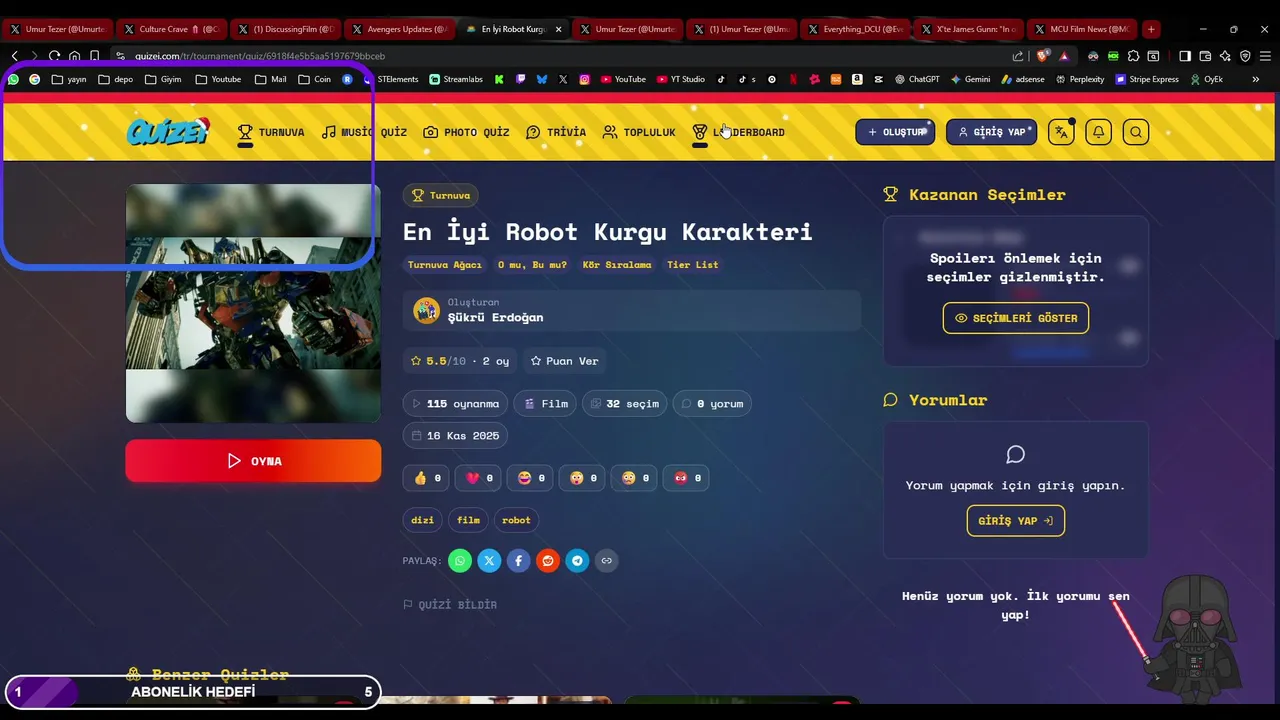React with the surprised emoji
Viewport: 1280px width, 720px height.
582,478
